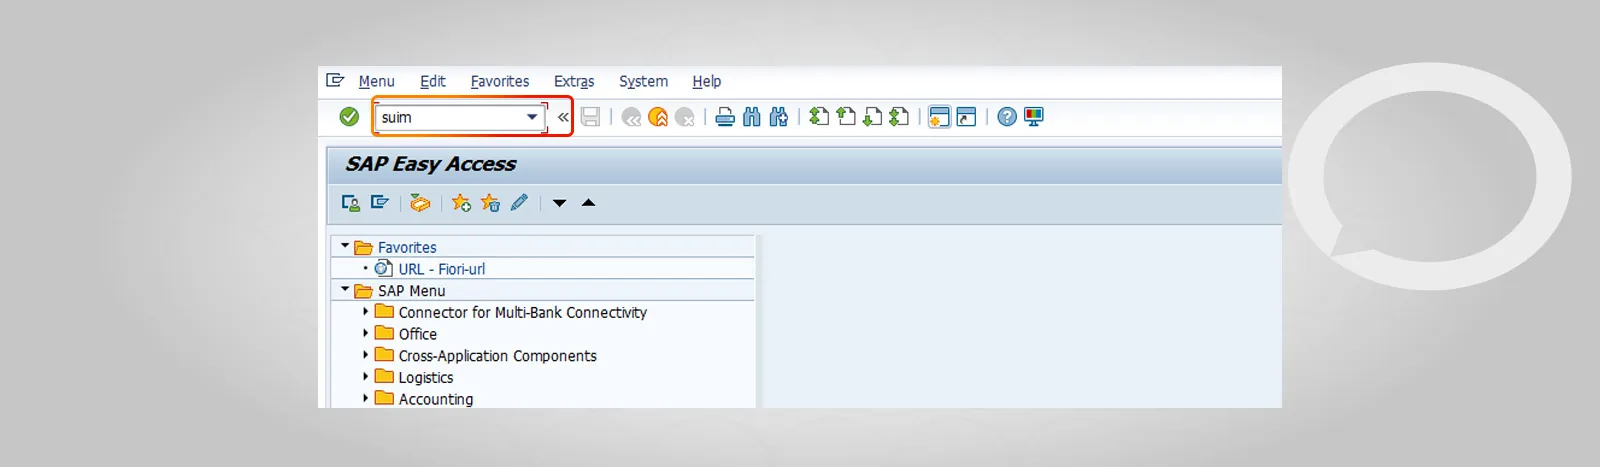
Task: Click the Create New Session icon
Action: [939, 117]
